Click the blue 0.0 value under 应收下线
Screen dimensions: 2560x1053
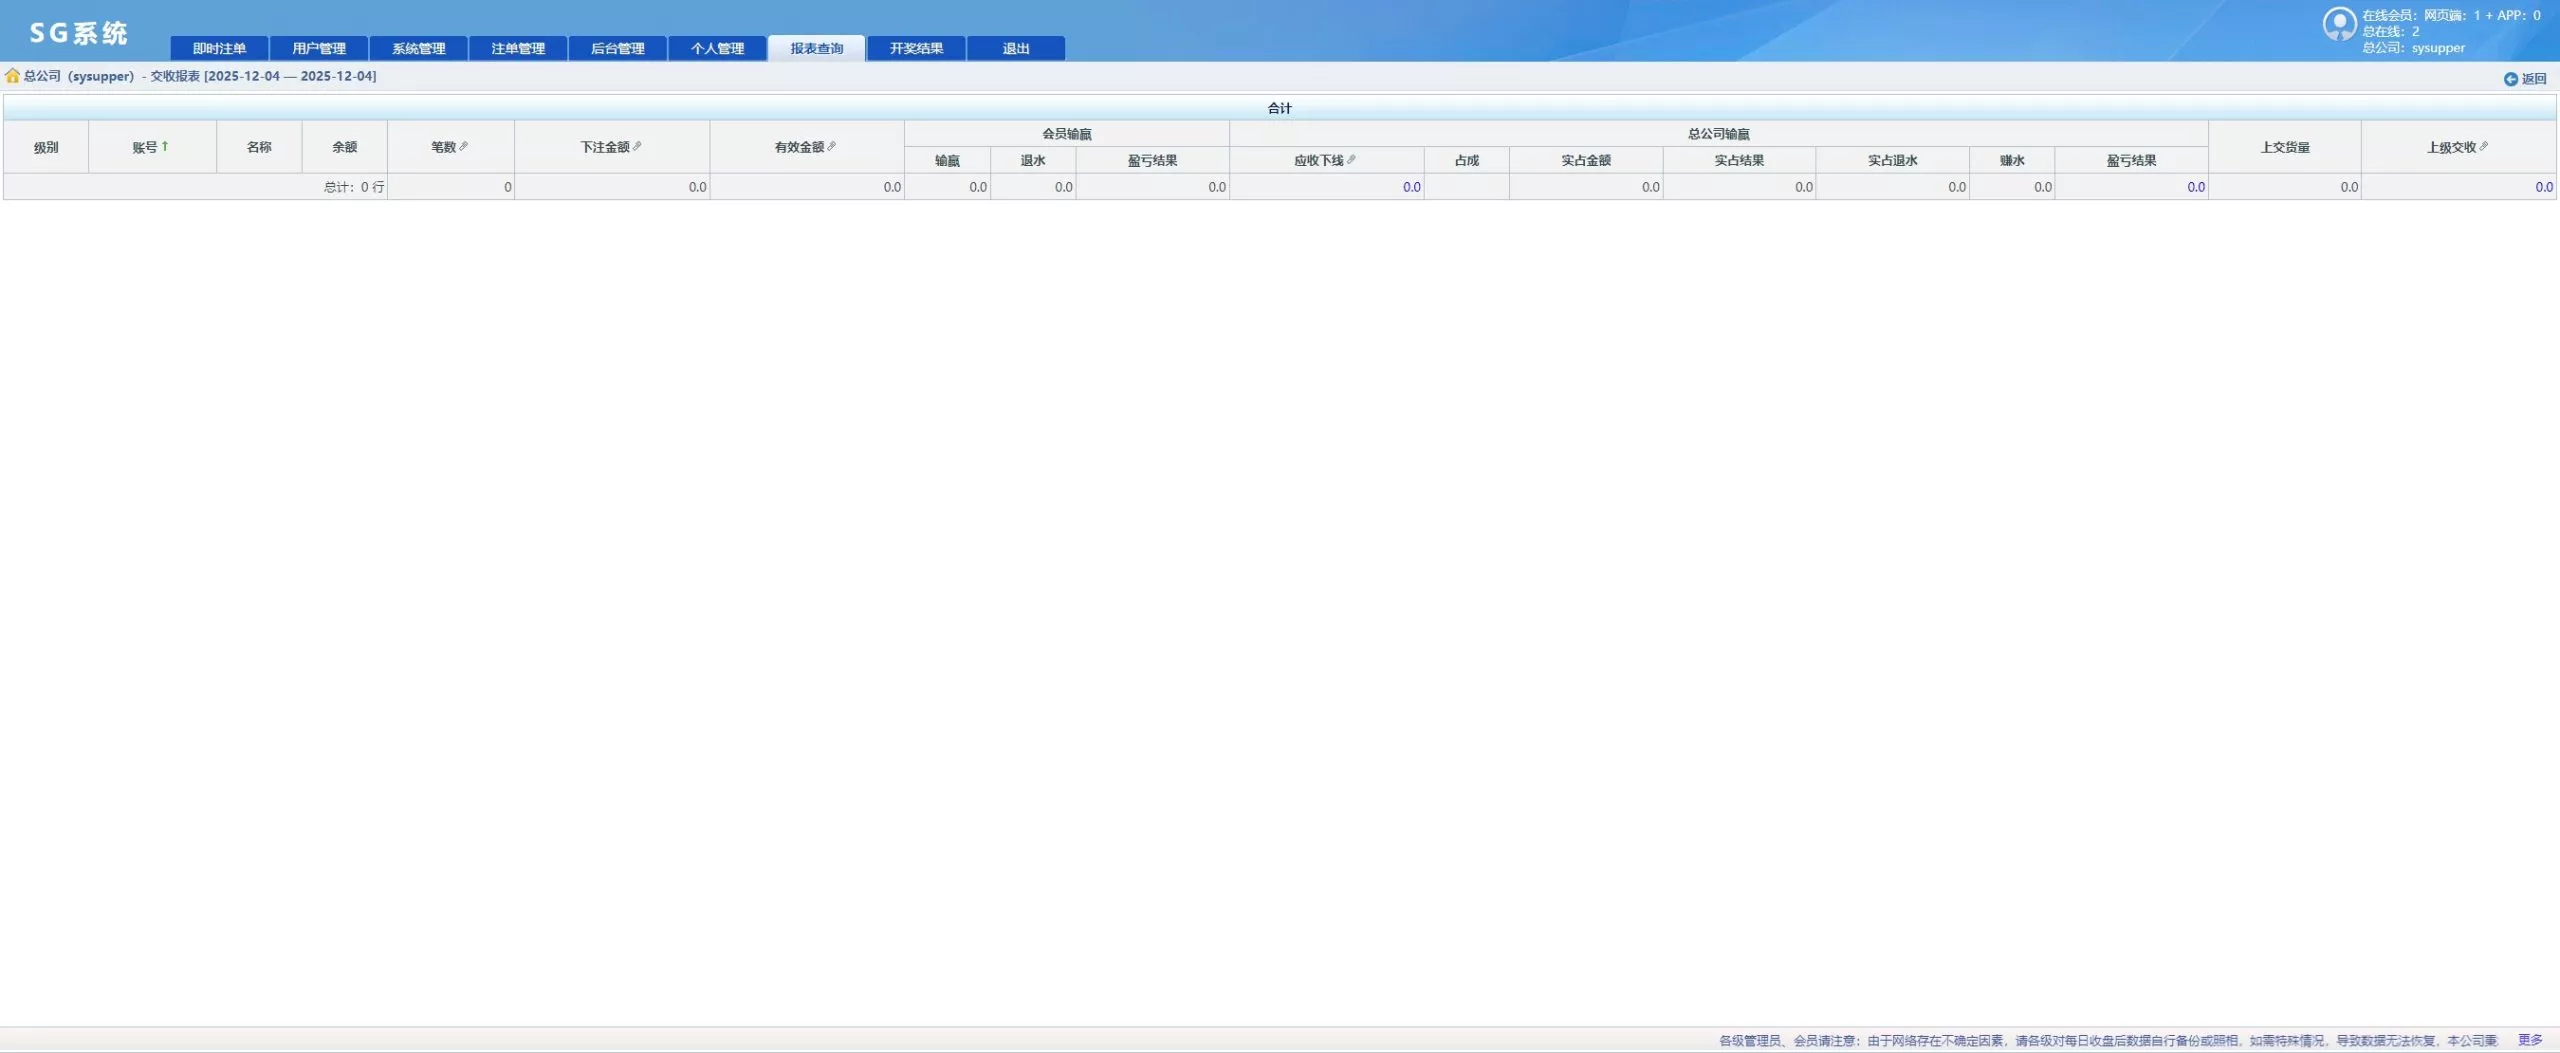pyautogui.click(x=1411, y=187)
